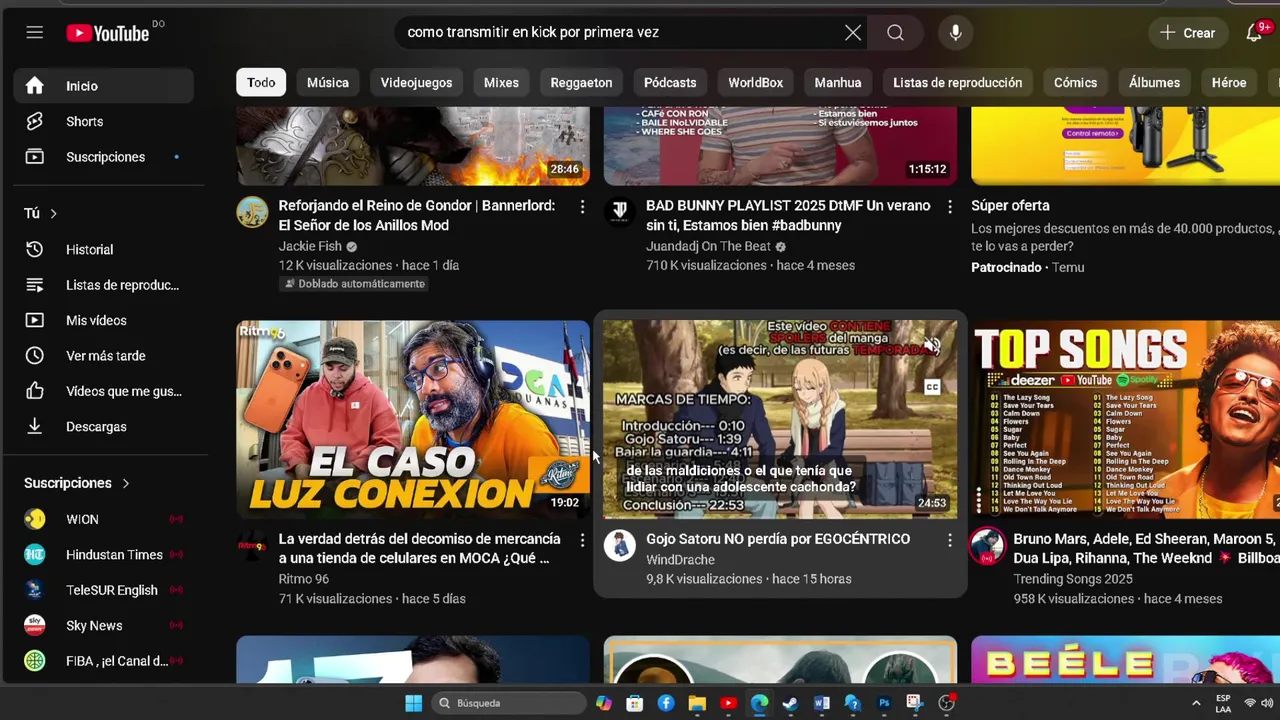
Task: Select the Cómics filter chip
Action: pos(1075,83)
